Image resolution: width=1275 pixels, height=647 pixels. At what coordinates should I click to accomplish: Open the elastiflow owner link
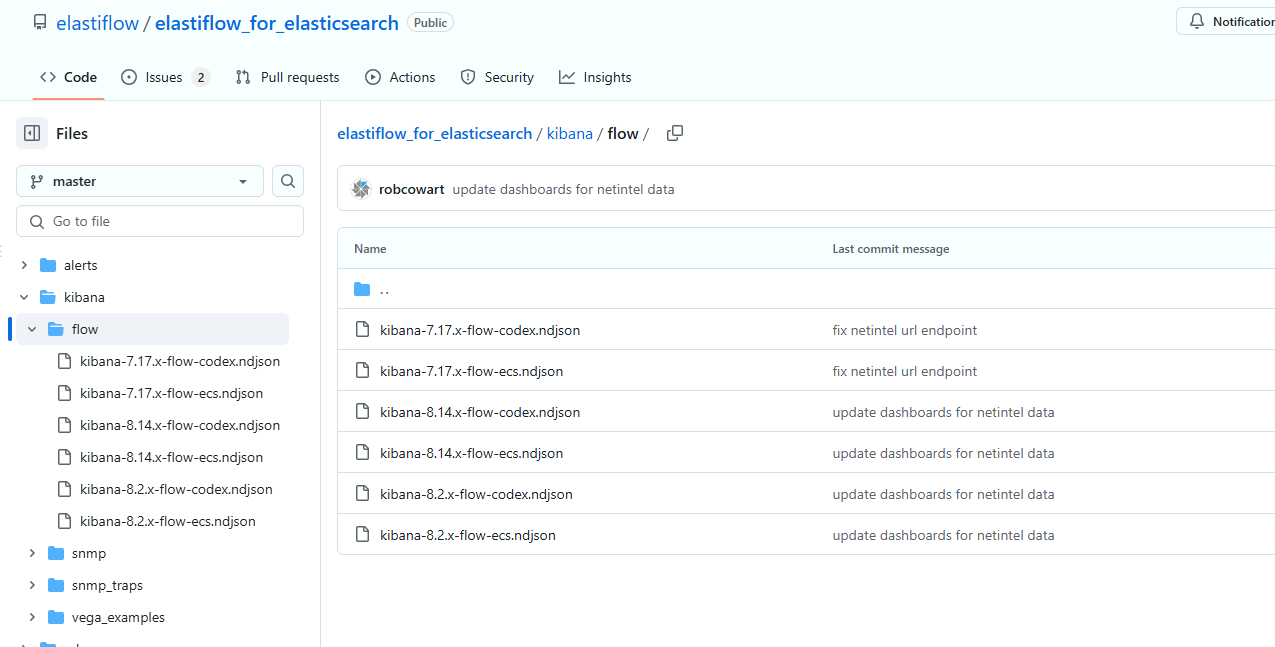pos(98,23)
